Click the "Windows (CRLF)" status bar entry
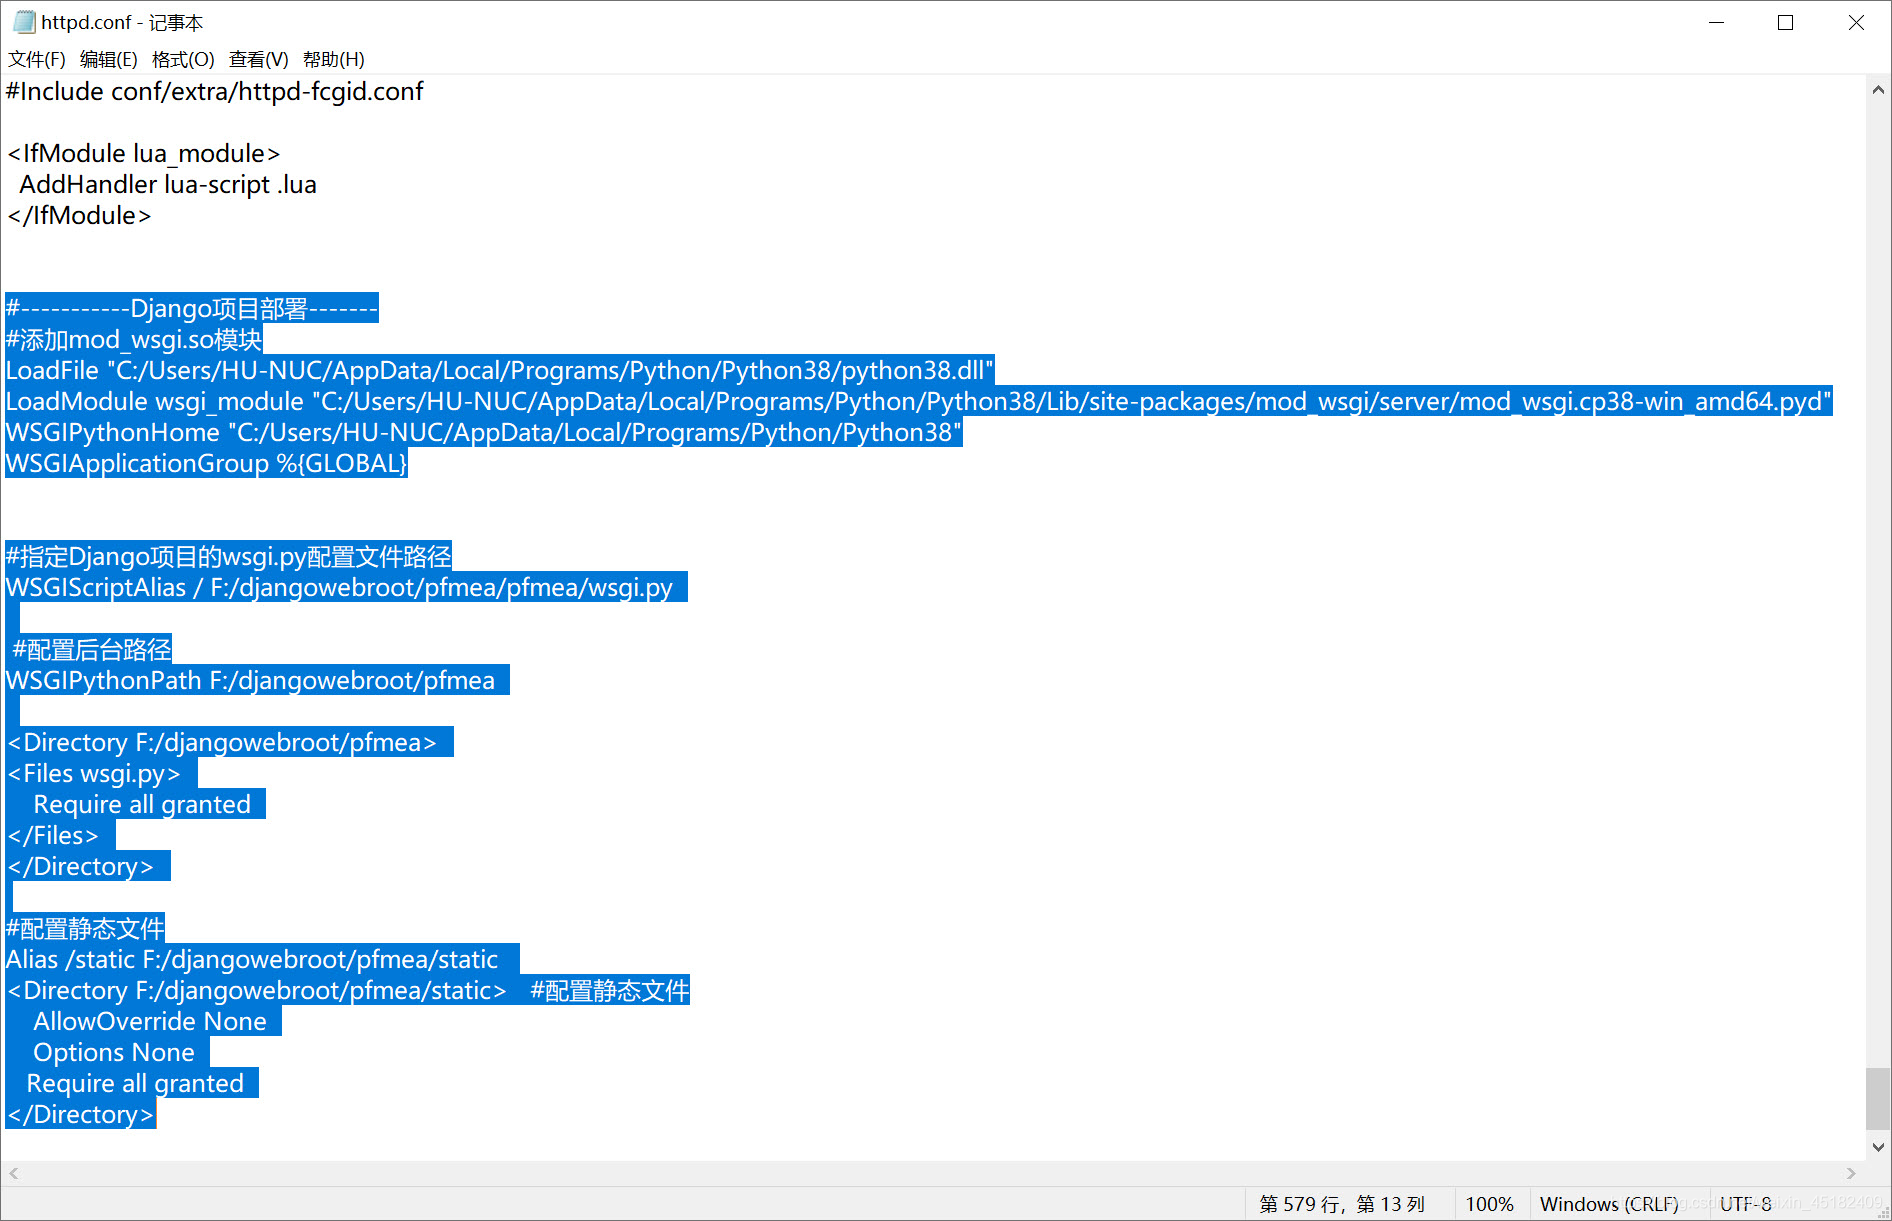This screenshot has width=1892, height=1221. pyautogui.click(x=1609, y=1204)
